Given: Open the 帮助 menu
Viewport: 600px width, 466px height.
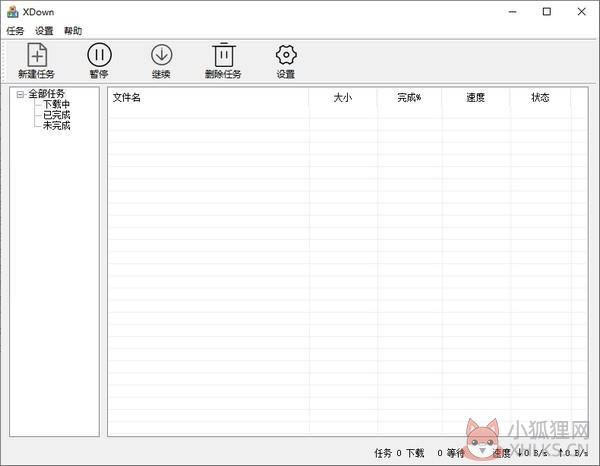Looking at the screenshot, I should [x=73, y=31].
